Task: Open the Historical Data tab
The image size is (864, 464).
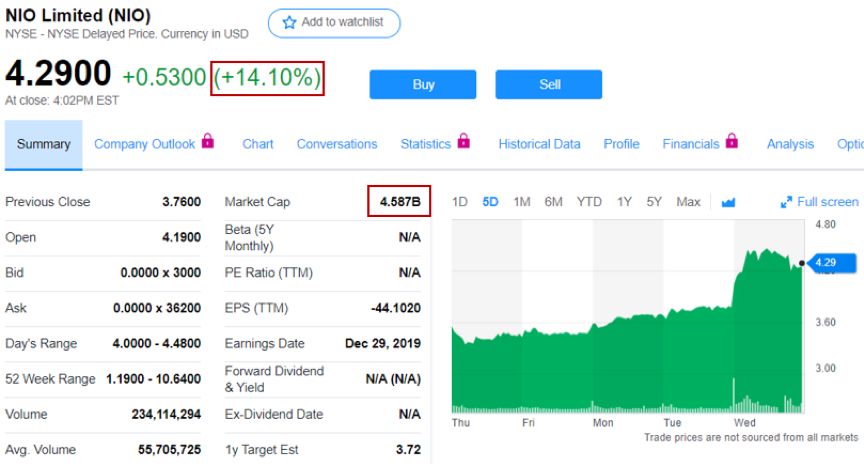Action: tap(539, 144)
